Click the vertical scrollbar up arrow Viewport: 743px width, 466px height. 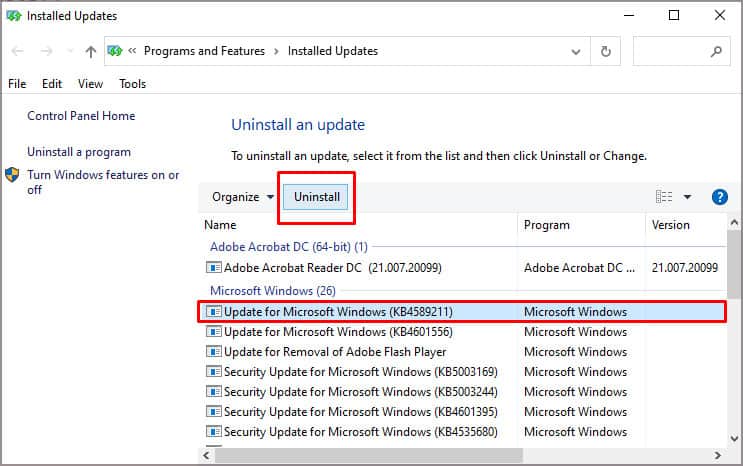(x=734, y=222)
